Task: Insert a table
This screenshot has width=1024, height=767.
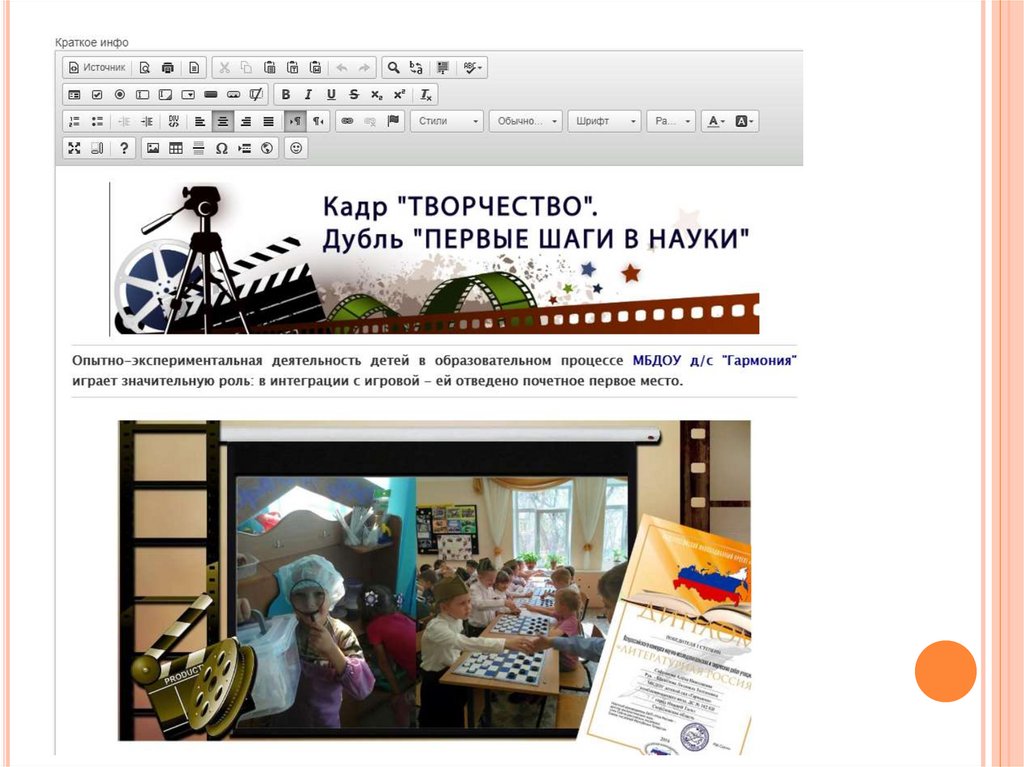Action: pos(176,148)
